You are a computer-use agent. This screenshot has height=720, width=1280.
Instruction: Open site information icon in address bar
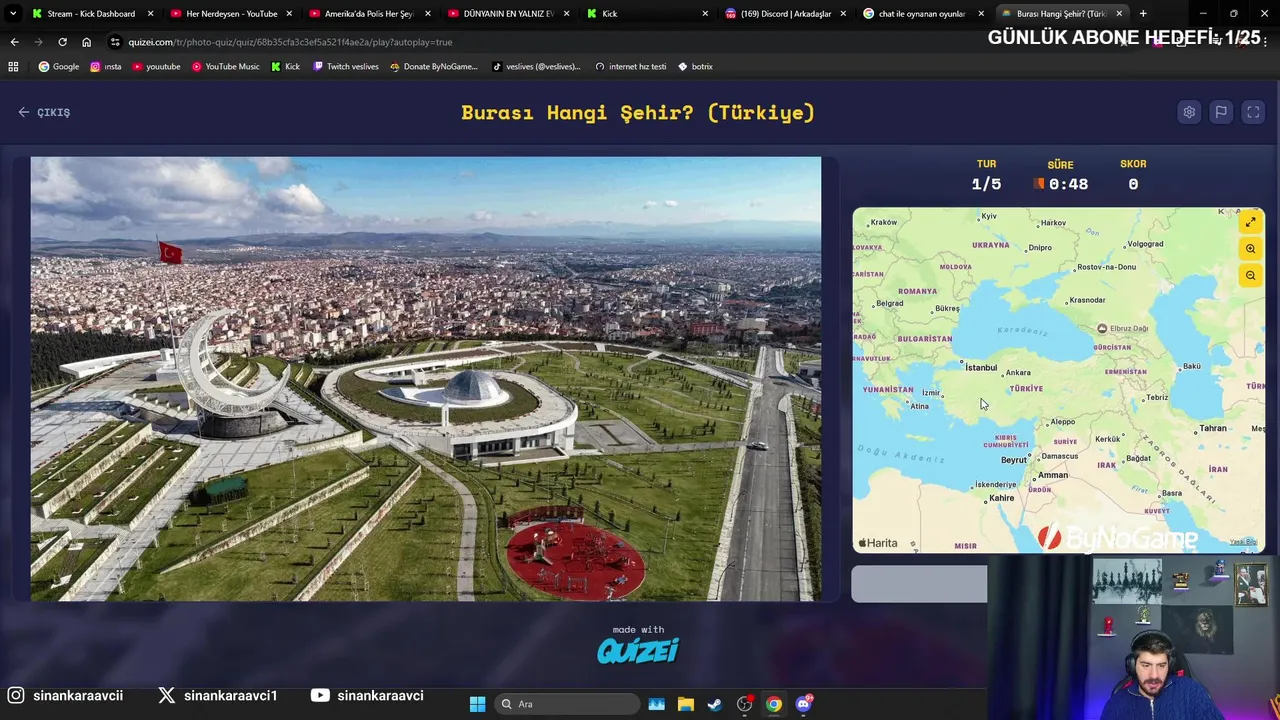(116, 42)
